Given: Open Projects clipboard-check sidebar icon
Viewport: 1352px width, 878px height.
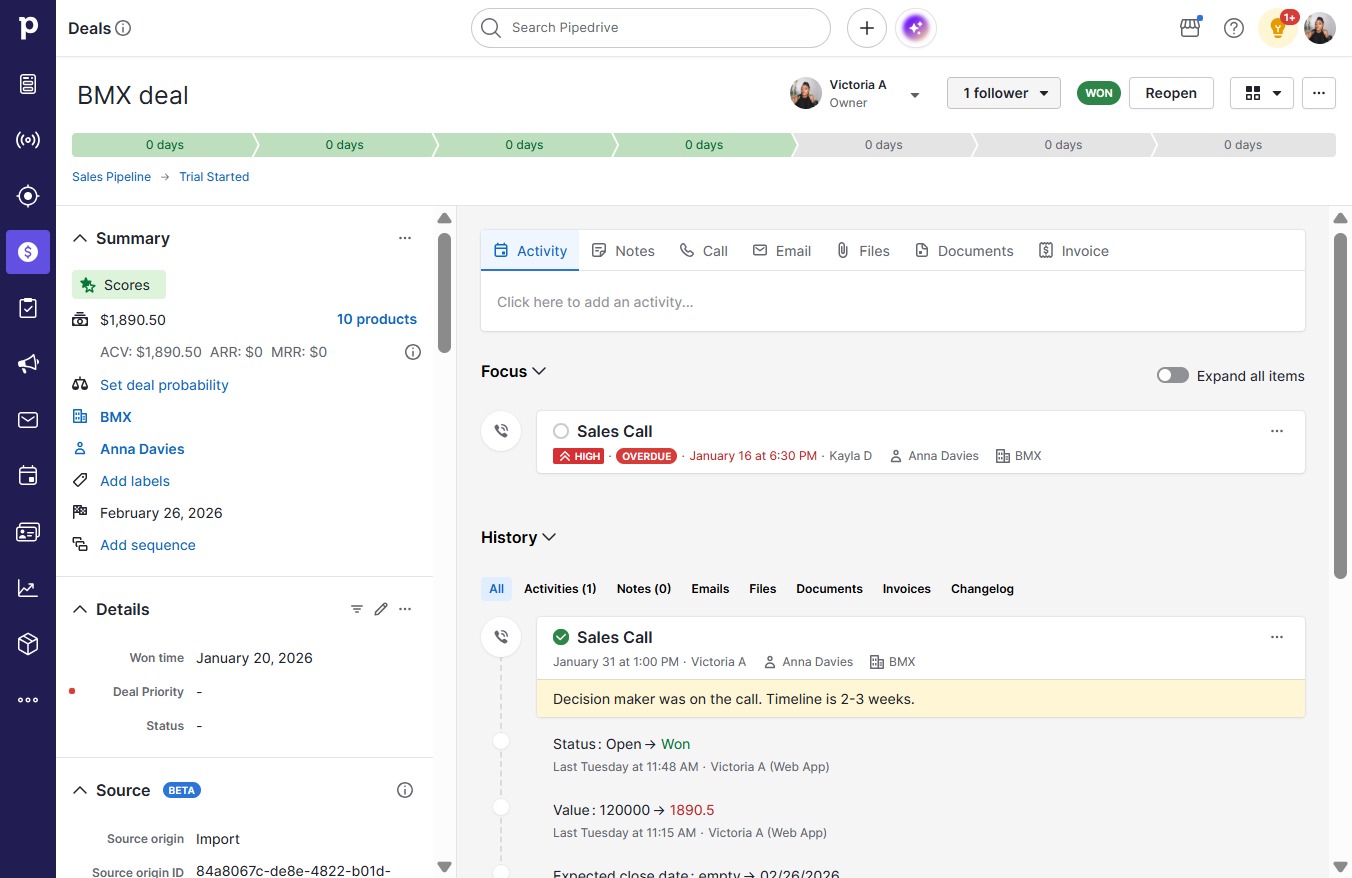Looking at the screenshot, I should point(28,308).
